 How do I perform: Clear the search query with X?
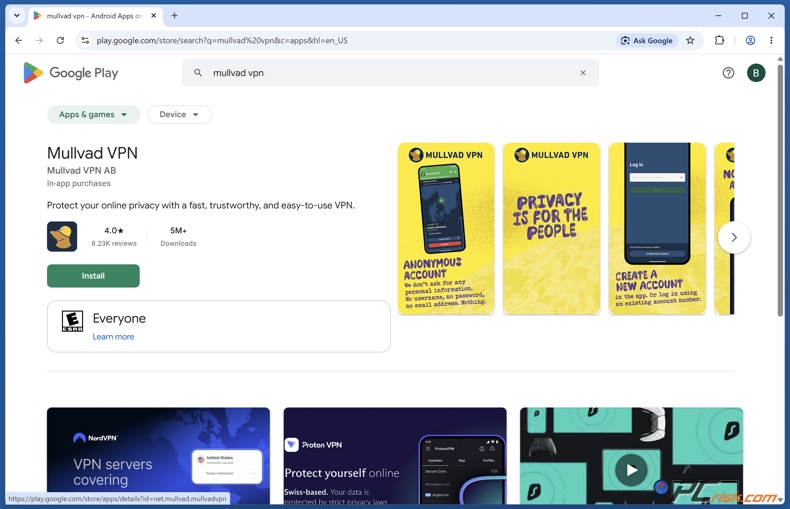tap(583, 73)
